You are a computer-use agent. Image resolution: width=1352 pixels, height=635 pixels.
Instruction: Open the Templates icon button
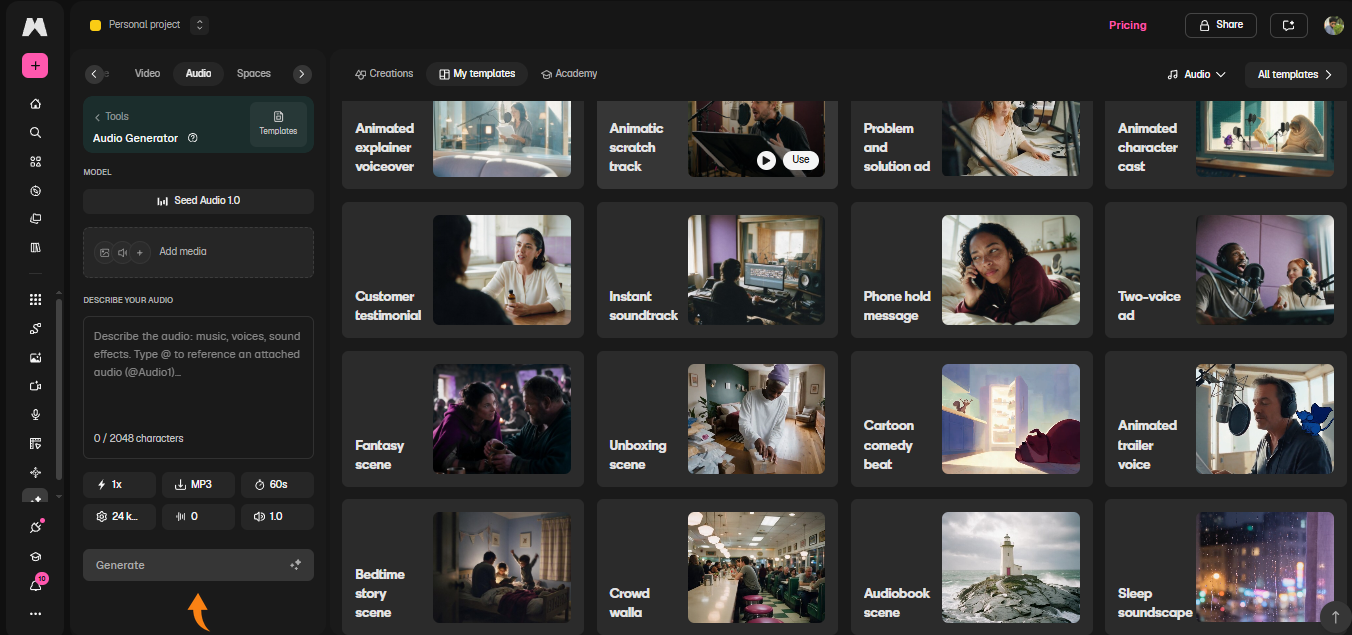[x=278, y=124]
